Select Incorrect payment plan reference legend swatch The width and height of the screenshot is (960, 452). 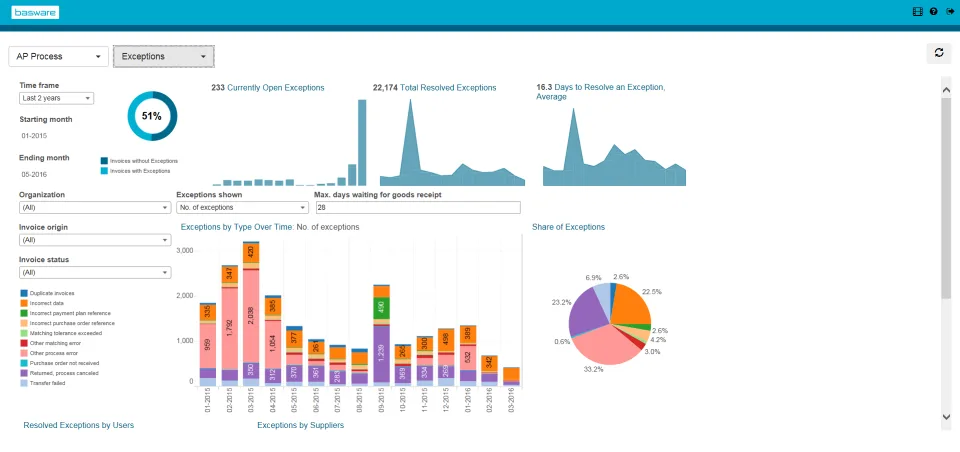tap(24, 313)
